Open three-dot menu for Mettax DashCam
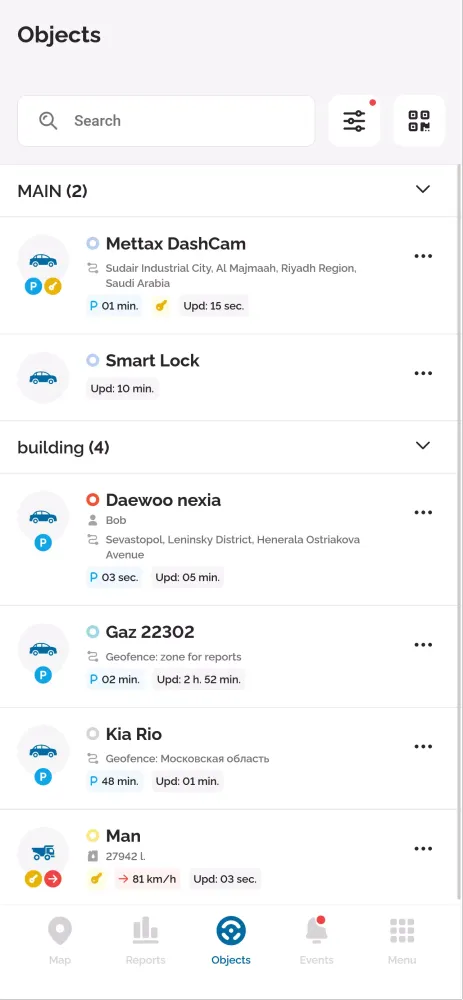The height and width of the screenshot is (1000, 463). coord(423,256)
